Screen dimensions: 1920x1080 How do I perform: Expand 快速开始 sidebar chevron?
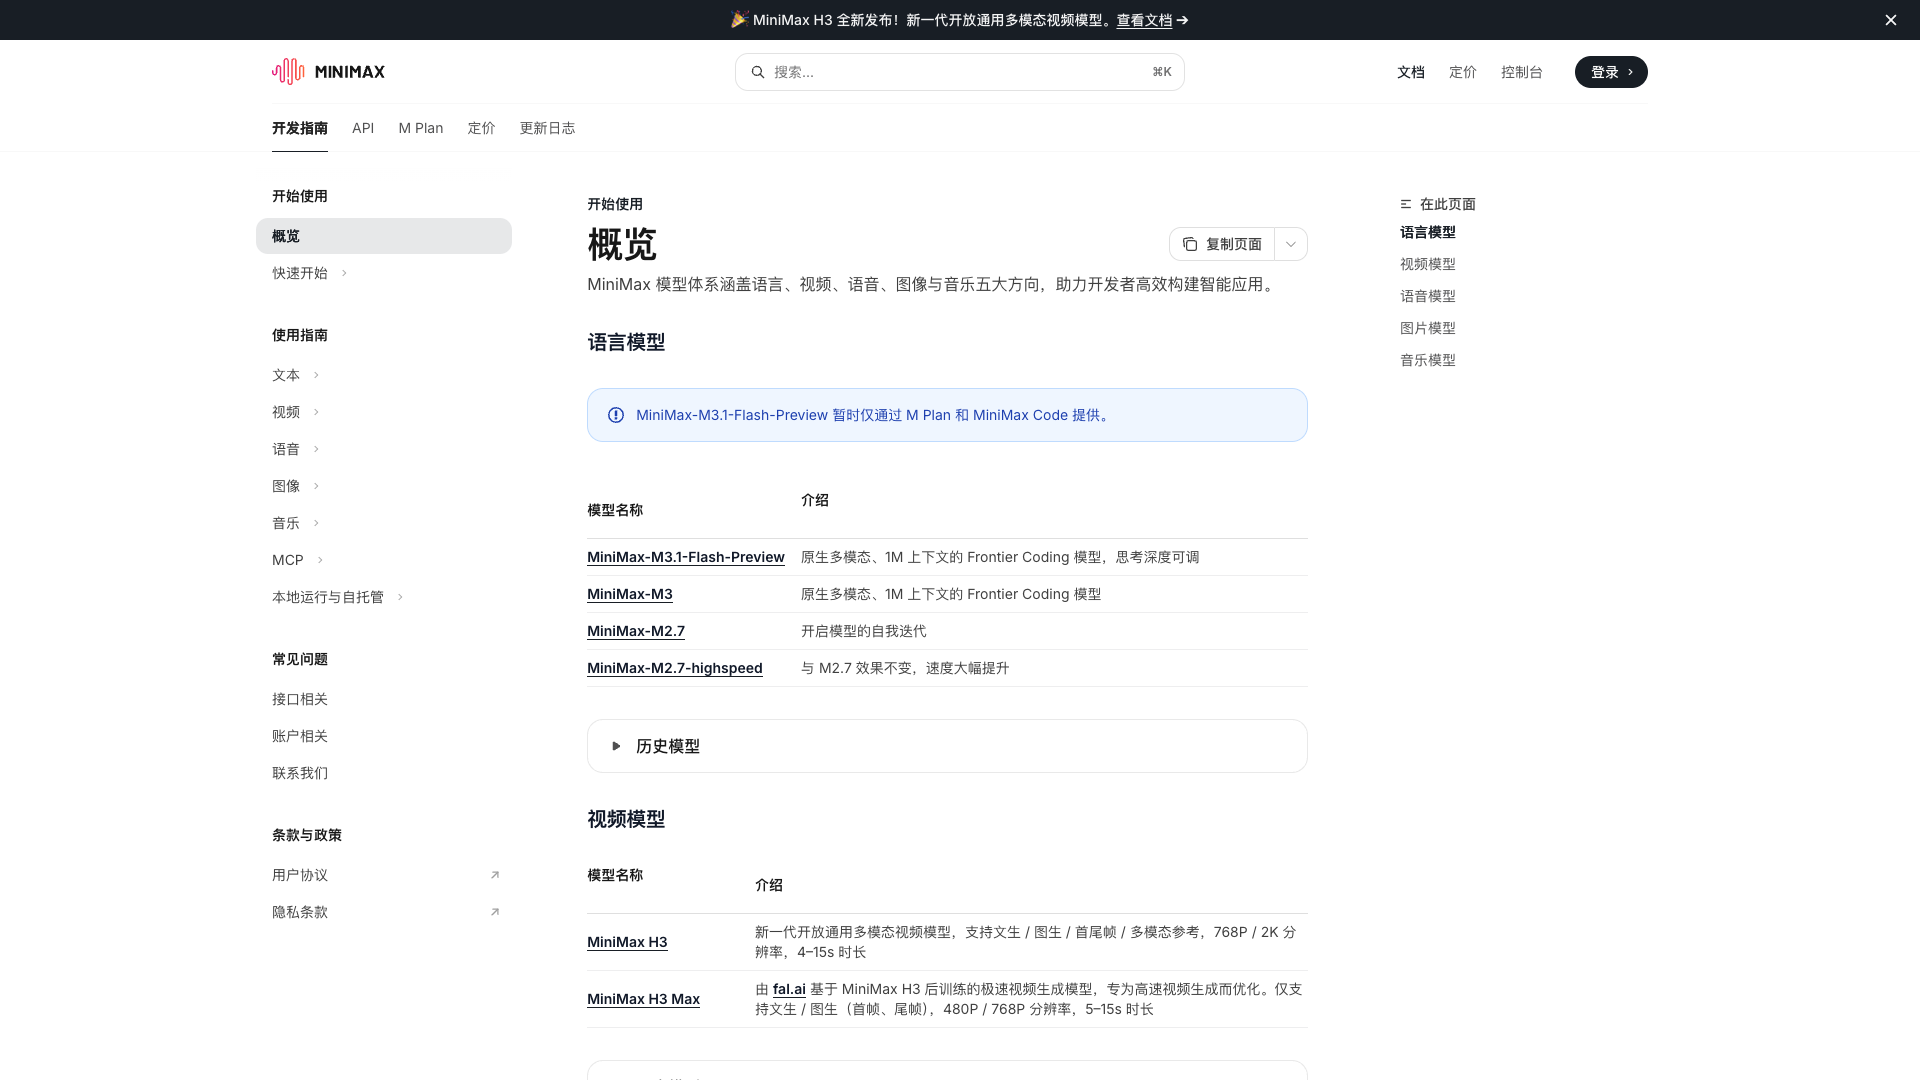[344, 273]
